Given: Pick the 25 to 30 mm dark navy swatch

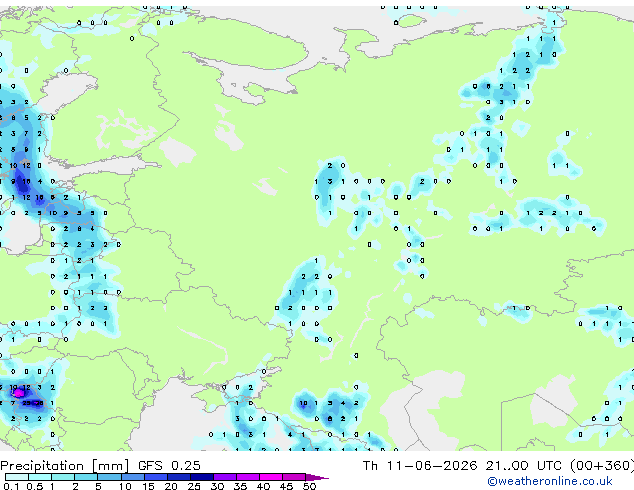Looking at the screenshot, I should 202,477.
